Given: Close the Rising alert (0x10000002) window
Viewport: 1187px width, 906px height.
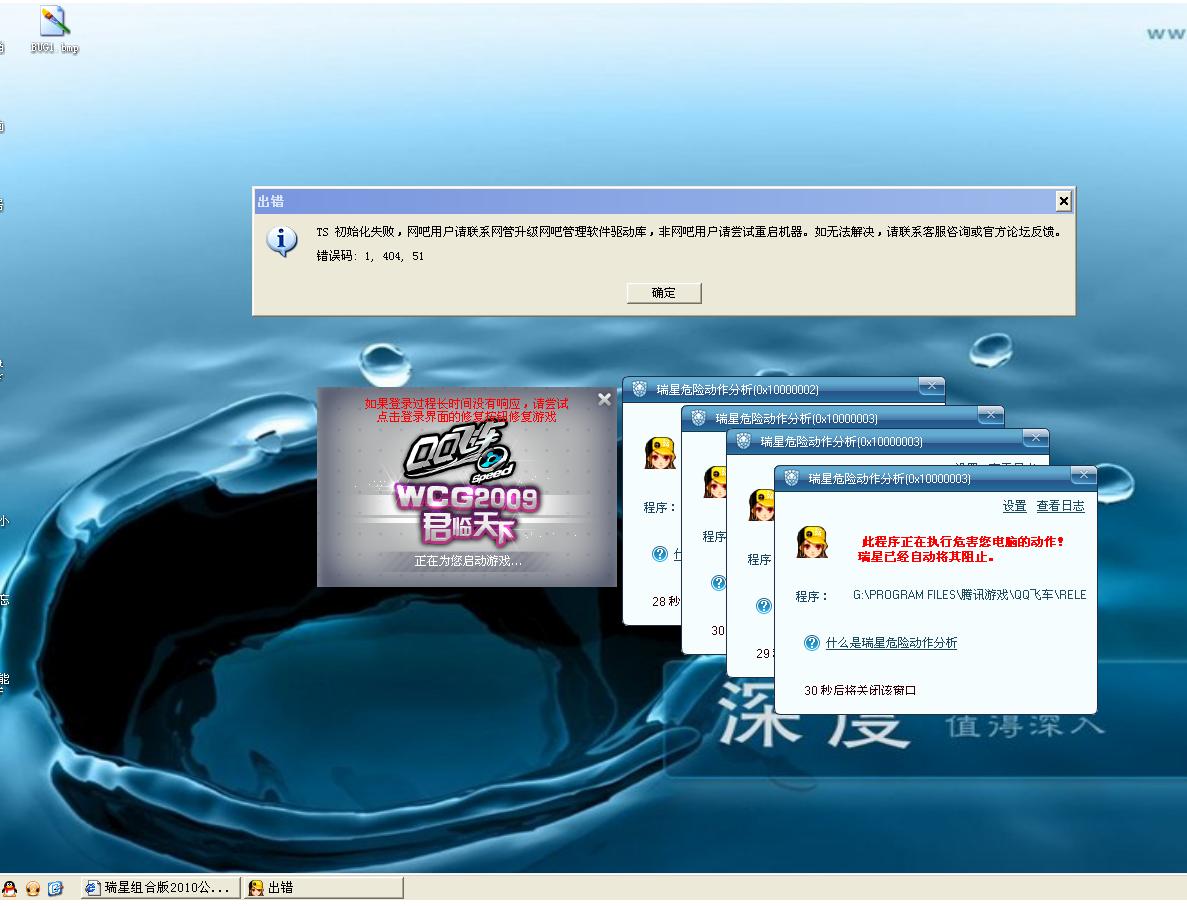Looking at the screenshot, I should click(x=931, y=387).
